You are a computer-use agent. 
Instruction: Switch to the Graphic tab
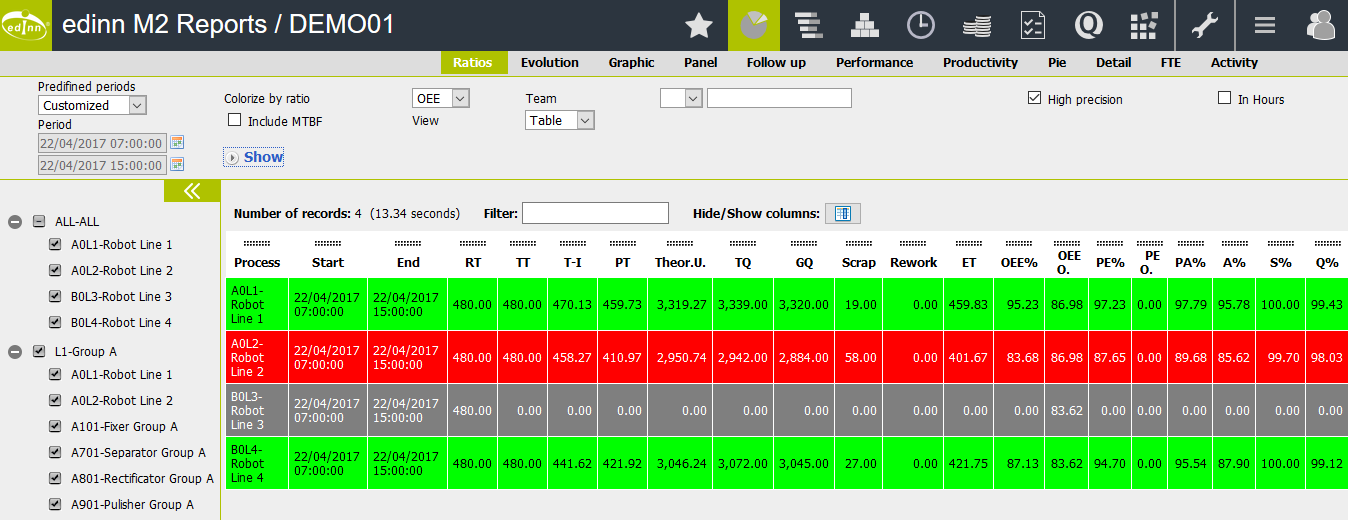632,62
